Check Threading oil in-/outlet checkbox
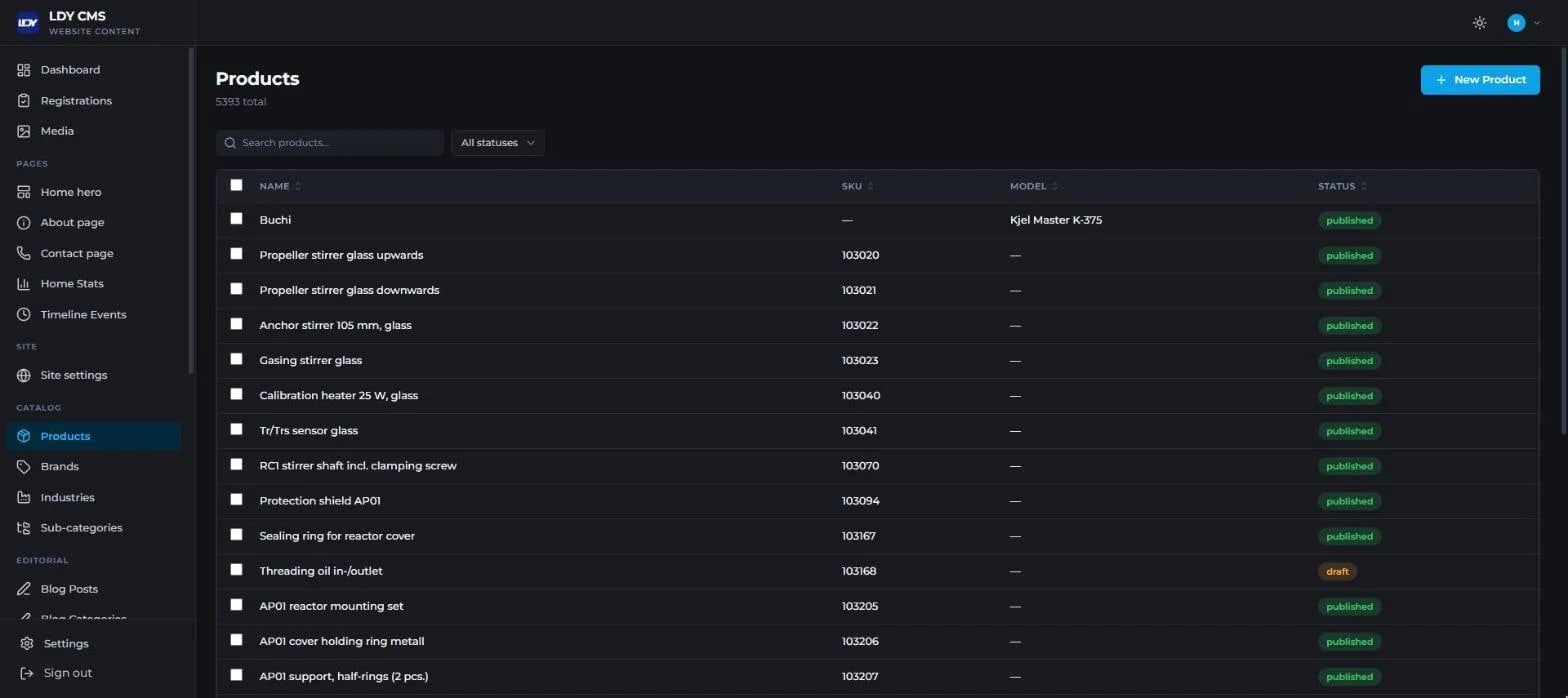This screenshot has width=1568, height=698. [236, 569]
